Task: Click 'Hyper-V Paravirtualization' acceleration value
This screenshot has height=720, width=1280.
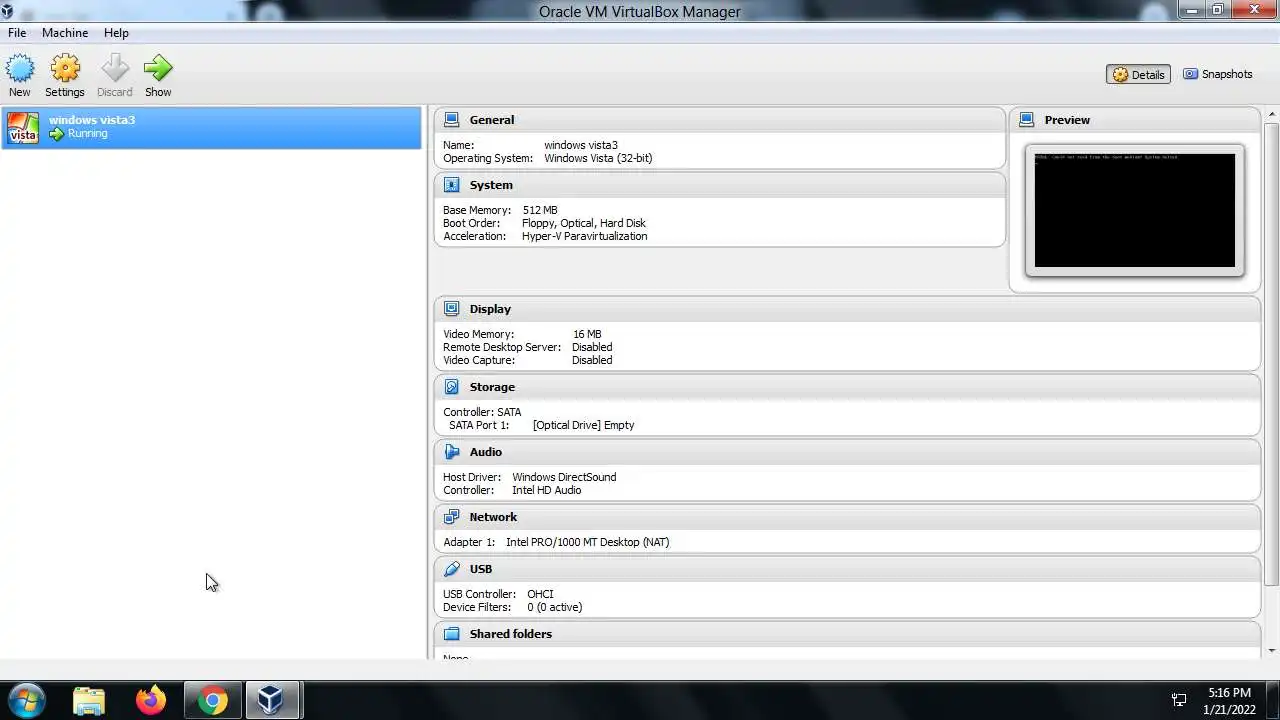Action: pyautogui.click(x=584, y=236)
